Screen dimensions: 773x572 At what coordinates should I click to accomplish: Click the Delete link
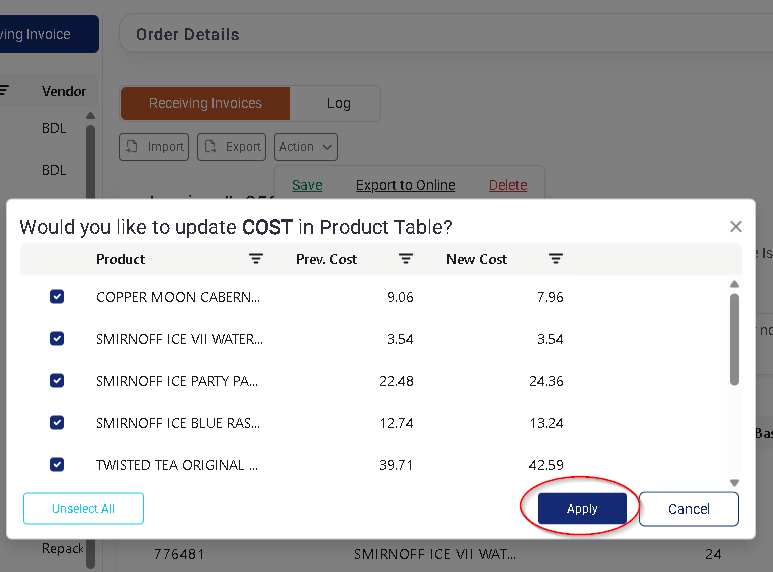pyautogui.click(x=508, y=185)
